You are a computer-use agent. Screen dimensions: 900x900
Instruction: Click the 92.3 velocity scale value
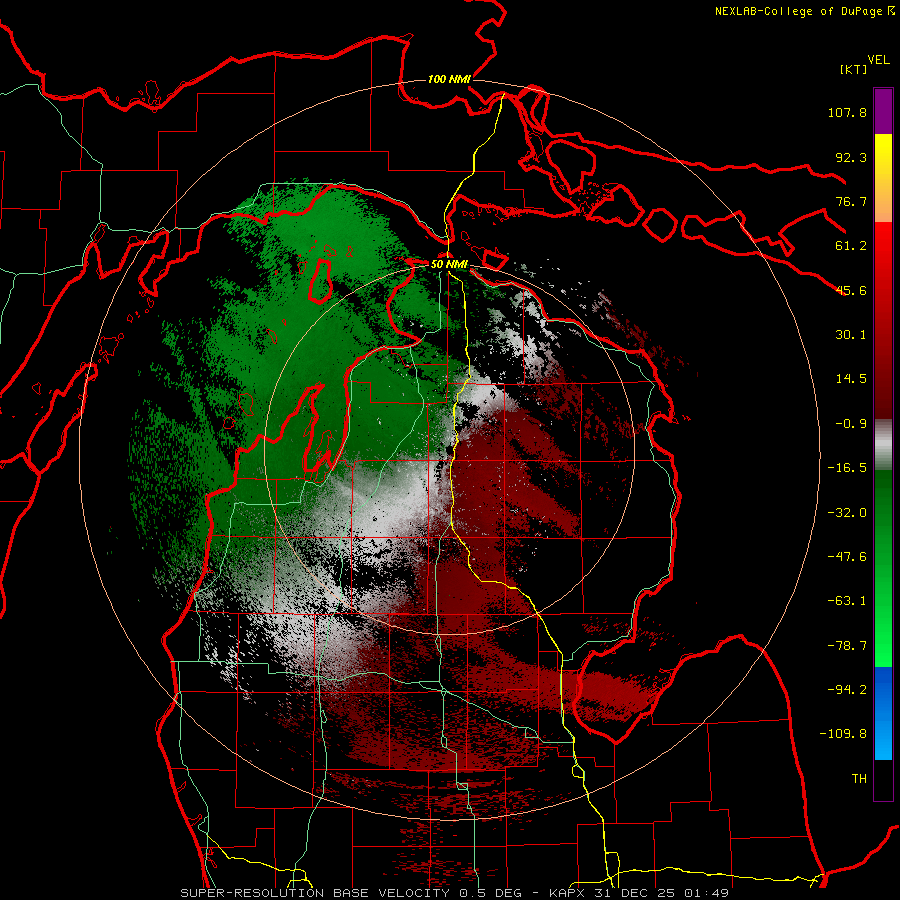pos(851,157)
